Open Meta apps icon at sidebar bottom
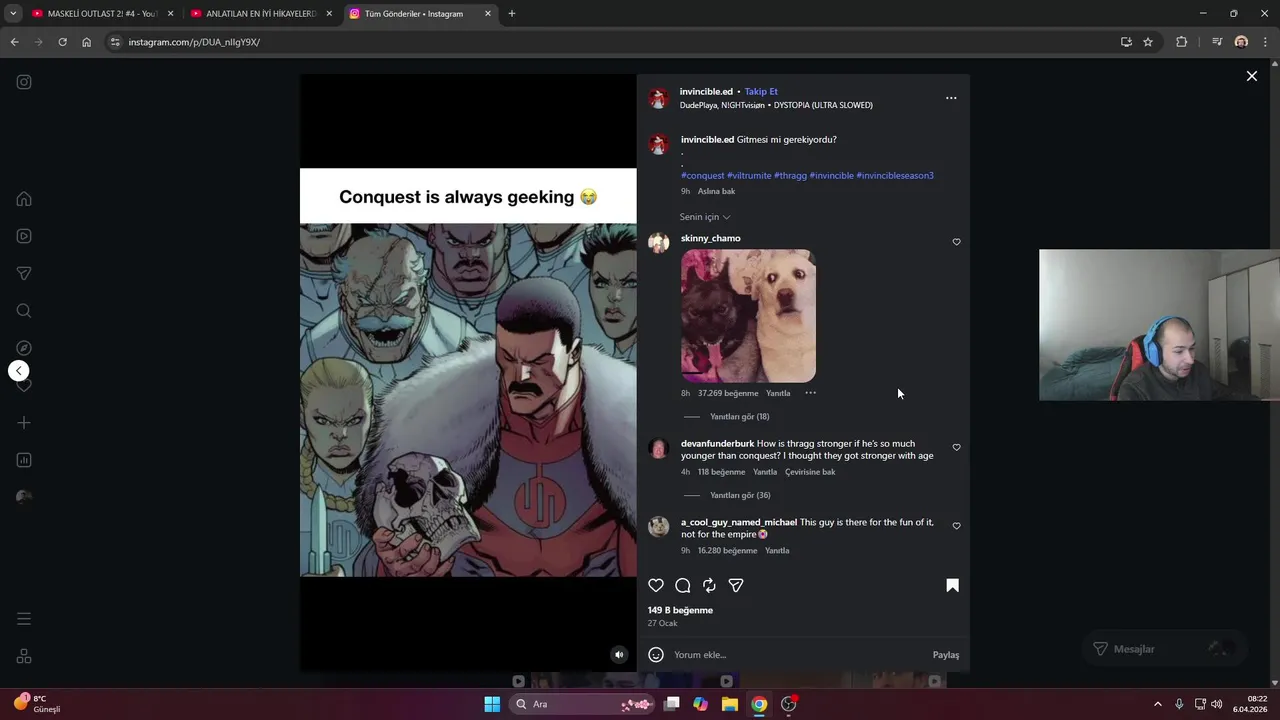Viewport: 1280px width, 720px height. coord(24,656)
